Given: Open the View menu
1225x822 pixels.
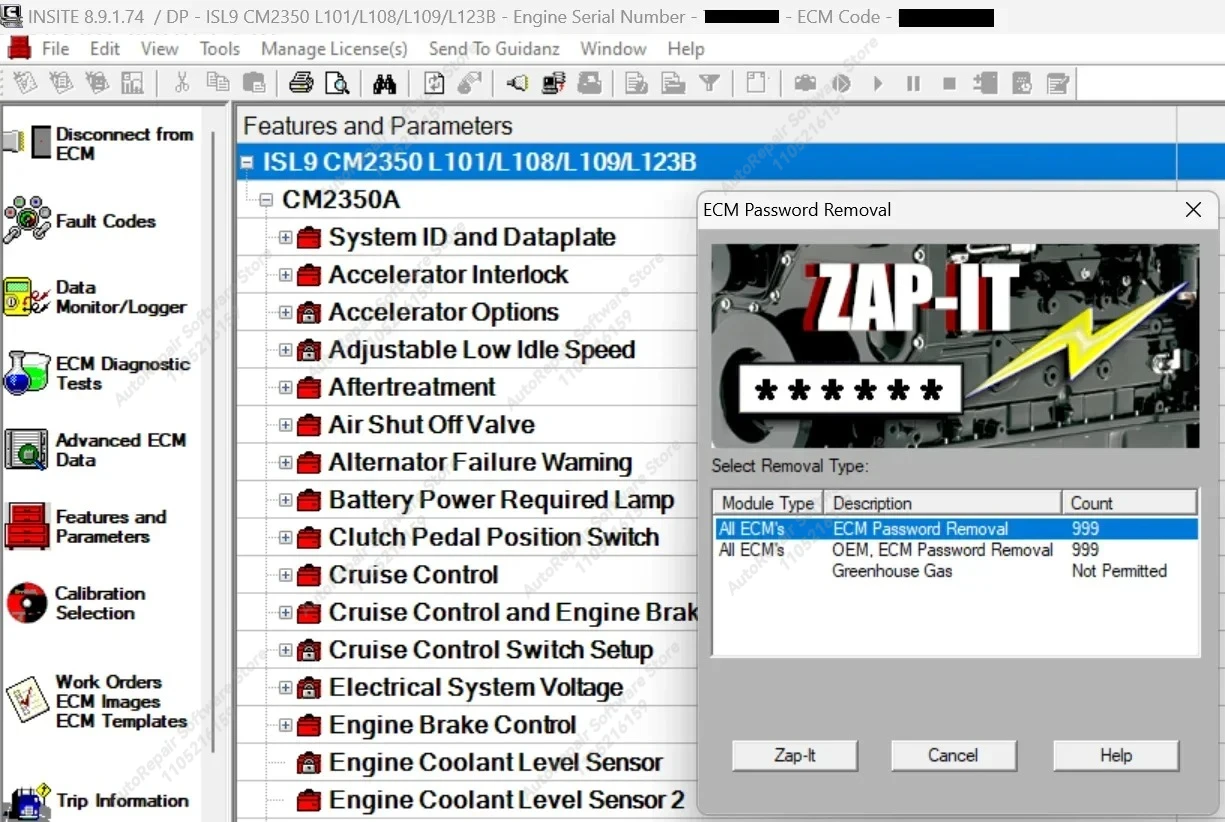Looking at the screenshot, I should (x=159, y=48).
